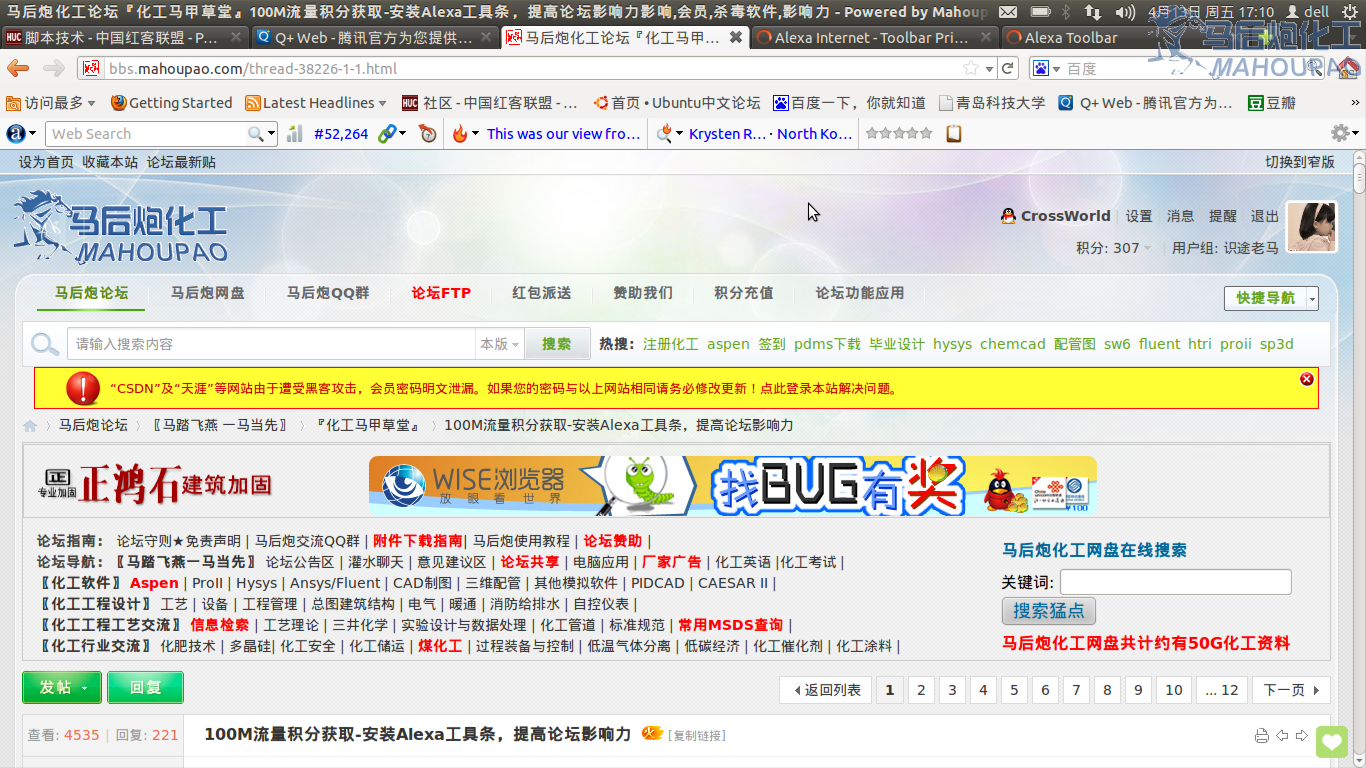Open the home page via house icon
The height and width of the screenshot is (768, 1366).
point(1348,68)
